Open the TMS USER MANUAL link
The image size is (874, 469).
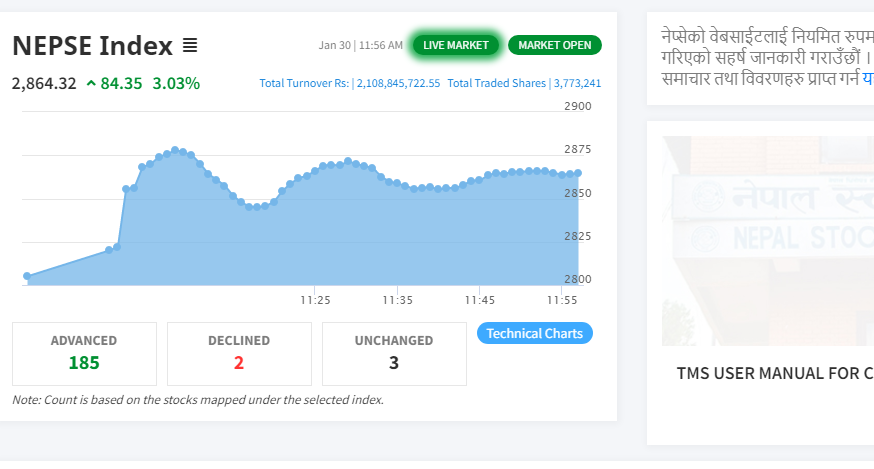775,373
